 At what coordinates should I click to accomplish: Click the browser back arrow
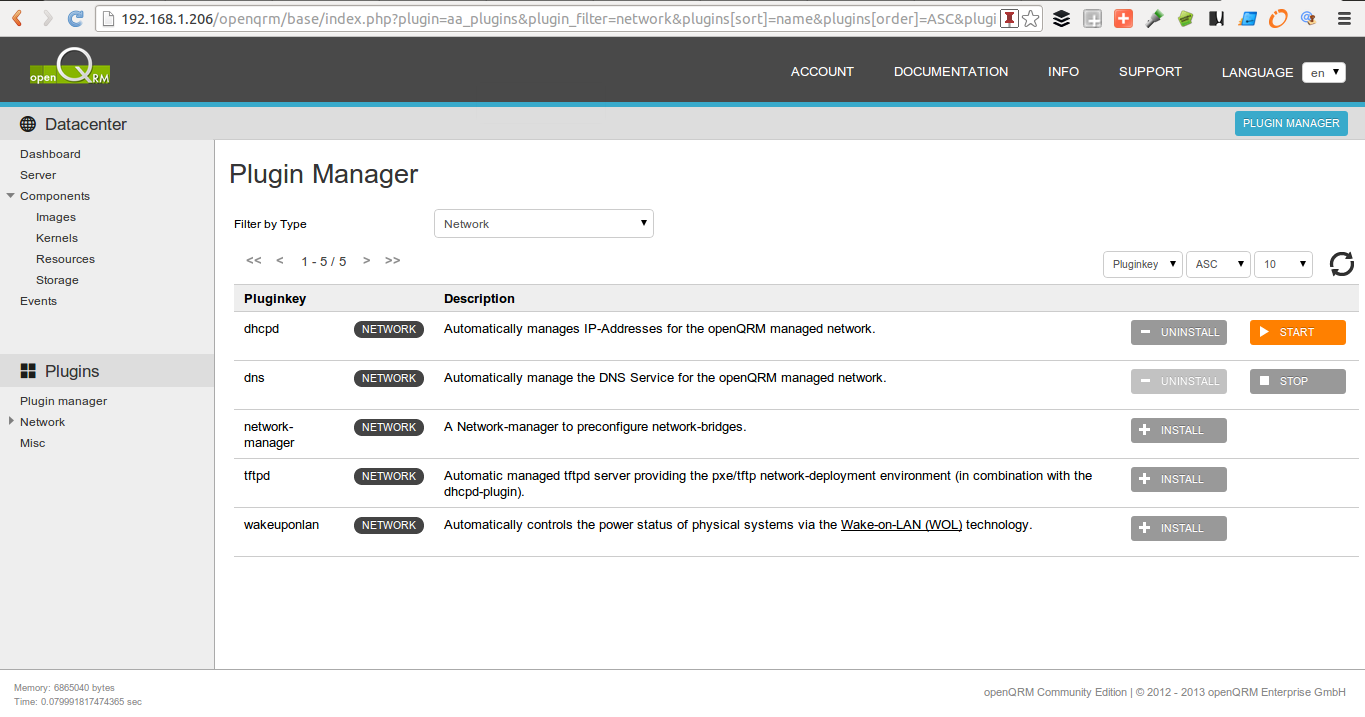(17, 18)
